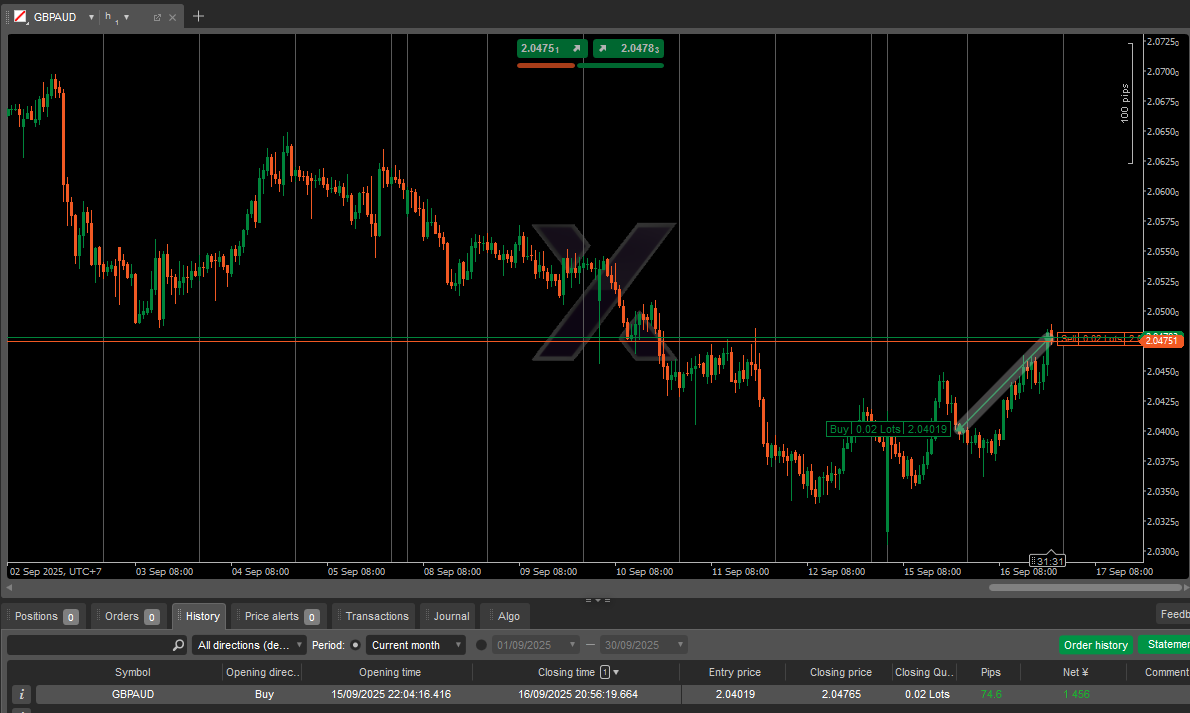
Task: Open the GBPAUD symbol selector dropdown arrow
Action: [x=91, y=17]
